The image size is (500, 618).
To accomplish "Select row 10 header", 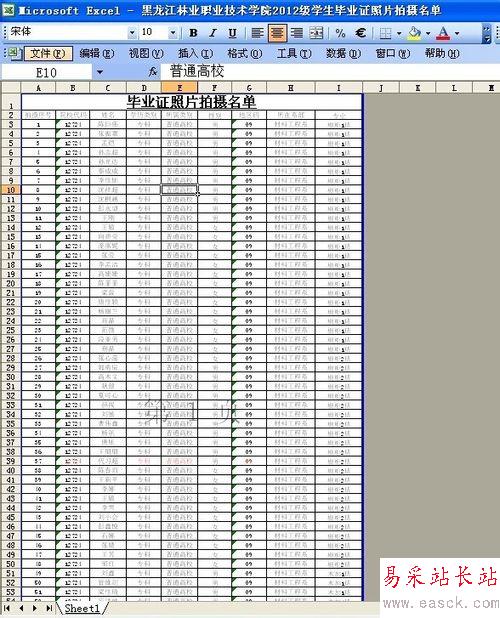I will pyautogui.click(x=11, y=190).
